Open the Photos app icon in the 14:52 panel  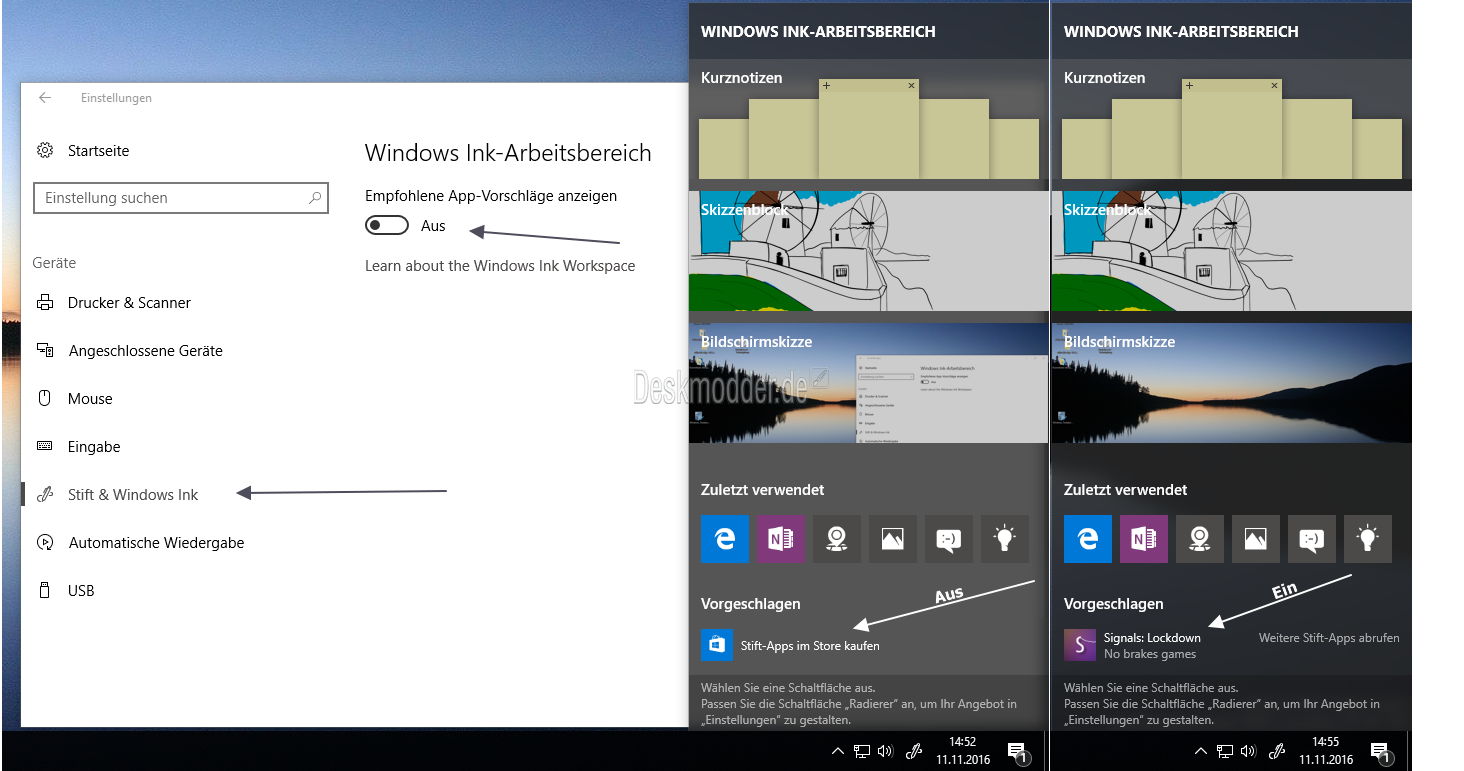pos(893,539)
